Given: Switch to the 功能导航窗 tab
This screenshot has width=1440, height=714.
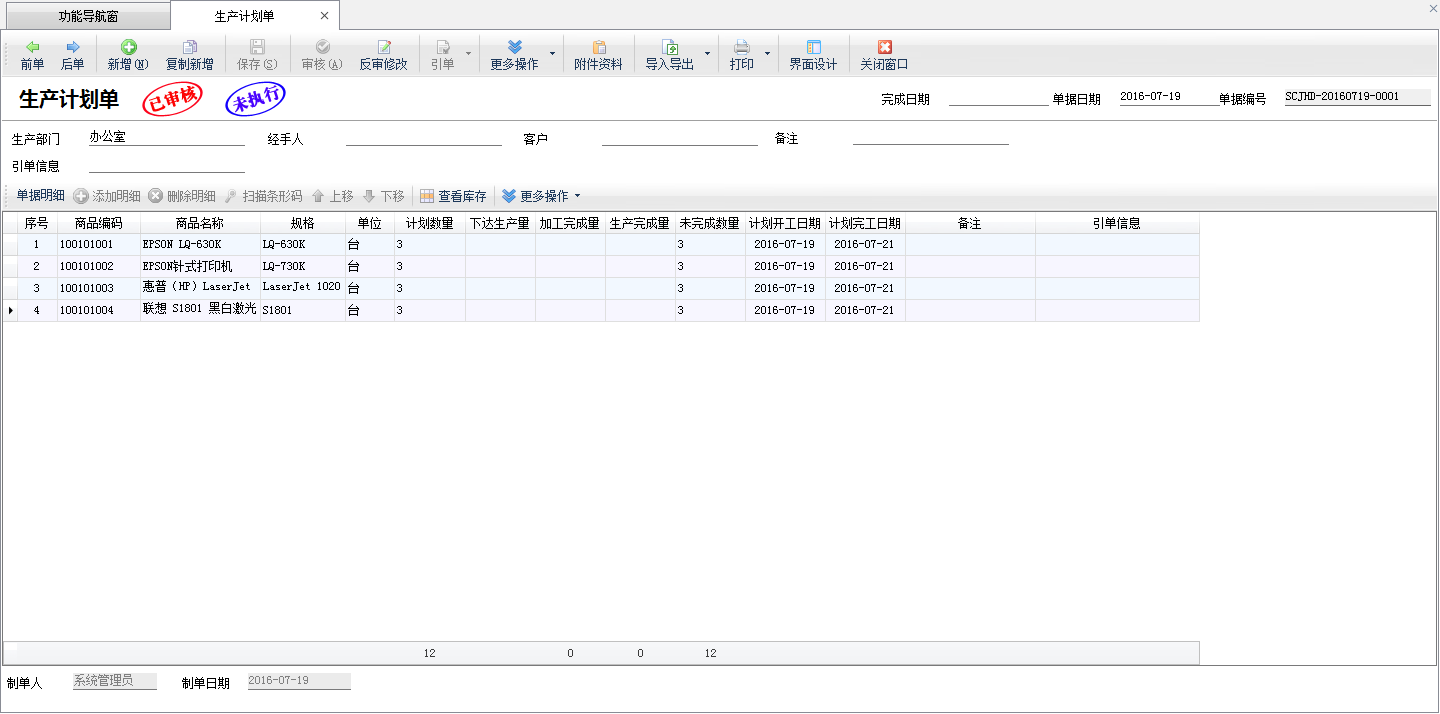Looking at the screenshot, I should coord(88,16).
